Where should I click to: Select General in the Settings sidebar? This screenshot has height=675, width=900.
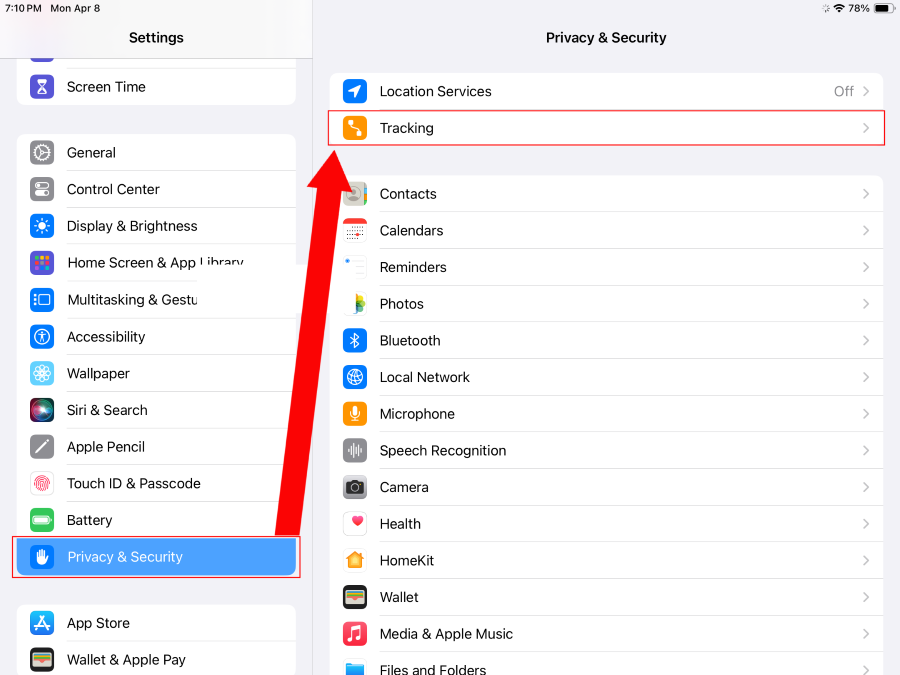click(x=91, y=153)
